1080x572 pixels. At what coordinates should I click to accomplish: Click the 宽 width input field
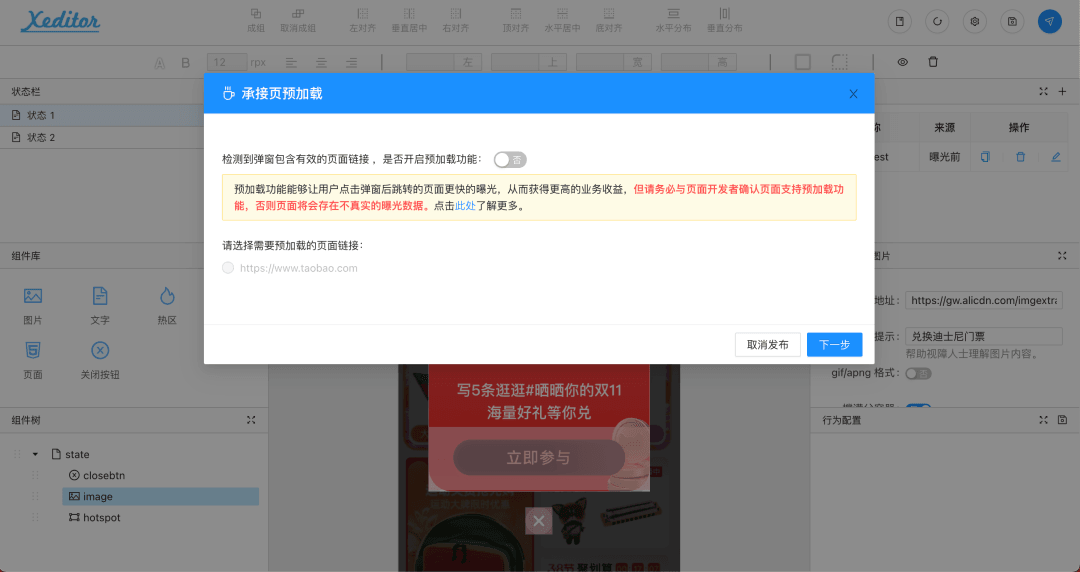coord(600,62)
